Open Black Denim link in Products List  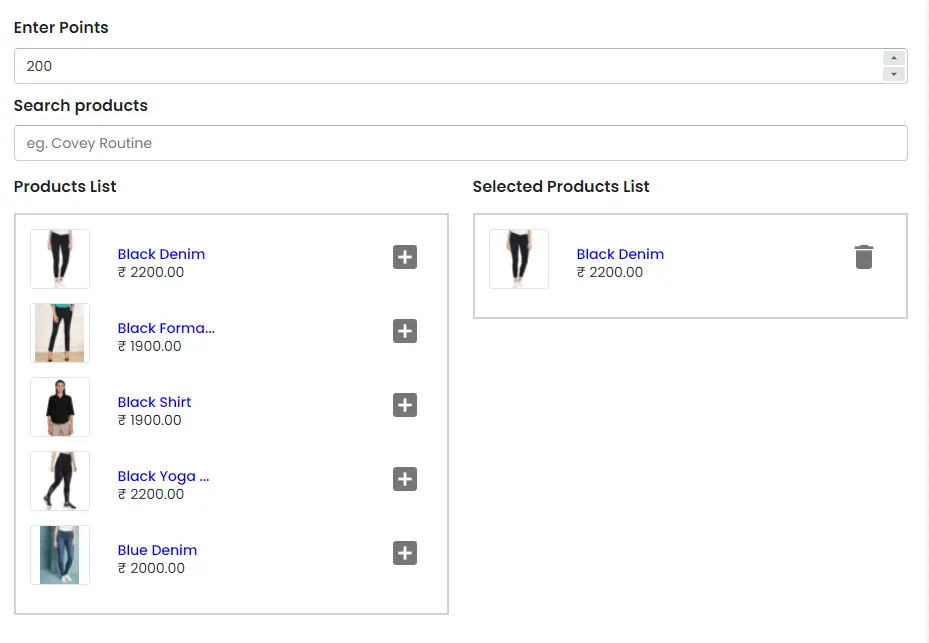click(161, 254)
